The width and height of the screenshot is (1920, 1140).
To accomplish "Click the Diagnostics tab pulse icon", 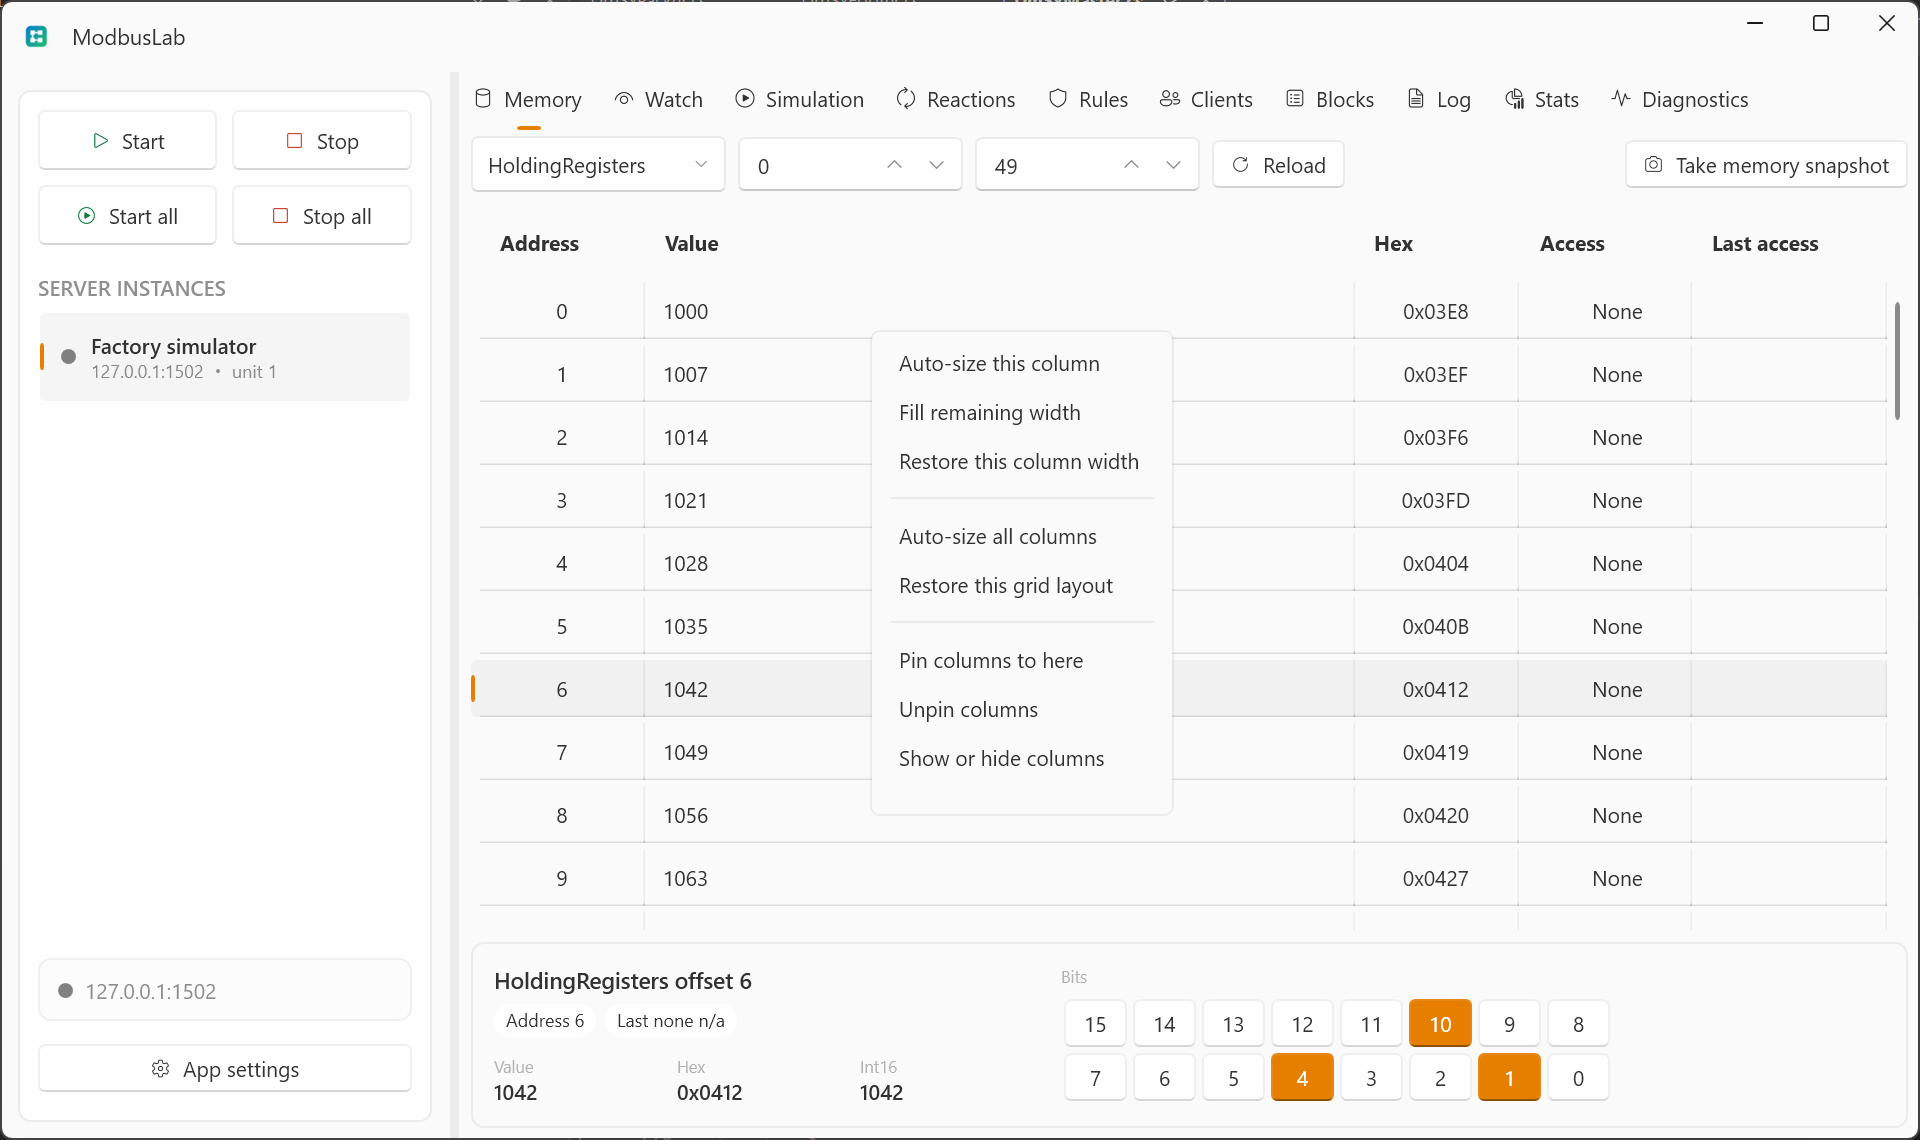I will [x=1621, y=99].
